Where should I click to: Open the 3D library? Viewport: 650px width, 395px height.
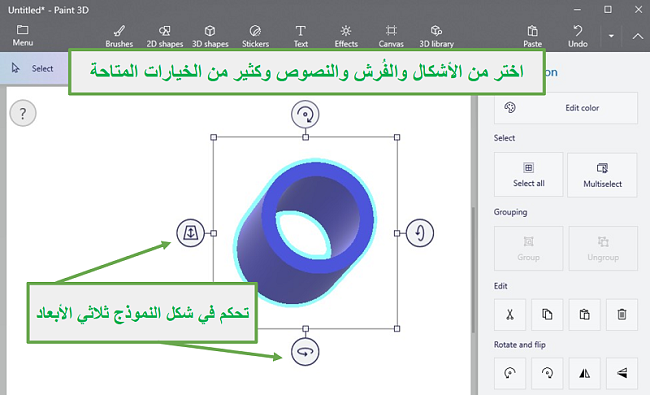click(x=436, y=36)
